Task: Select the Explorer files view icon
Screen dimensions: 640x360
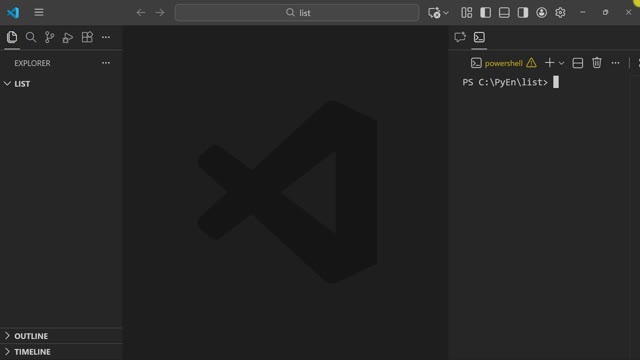Action: (x=12, y=37)
